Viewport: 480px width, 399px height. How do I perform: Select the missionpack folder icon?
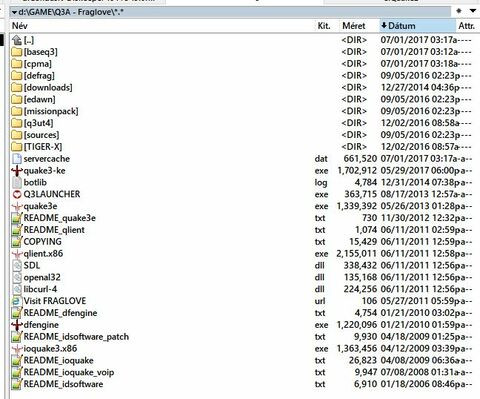(17, 111)
